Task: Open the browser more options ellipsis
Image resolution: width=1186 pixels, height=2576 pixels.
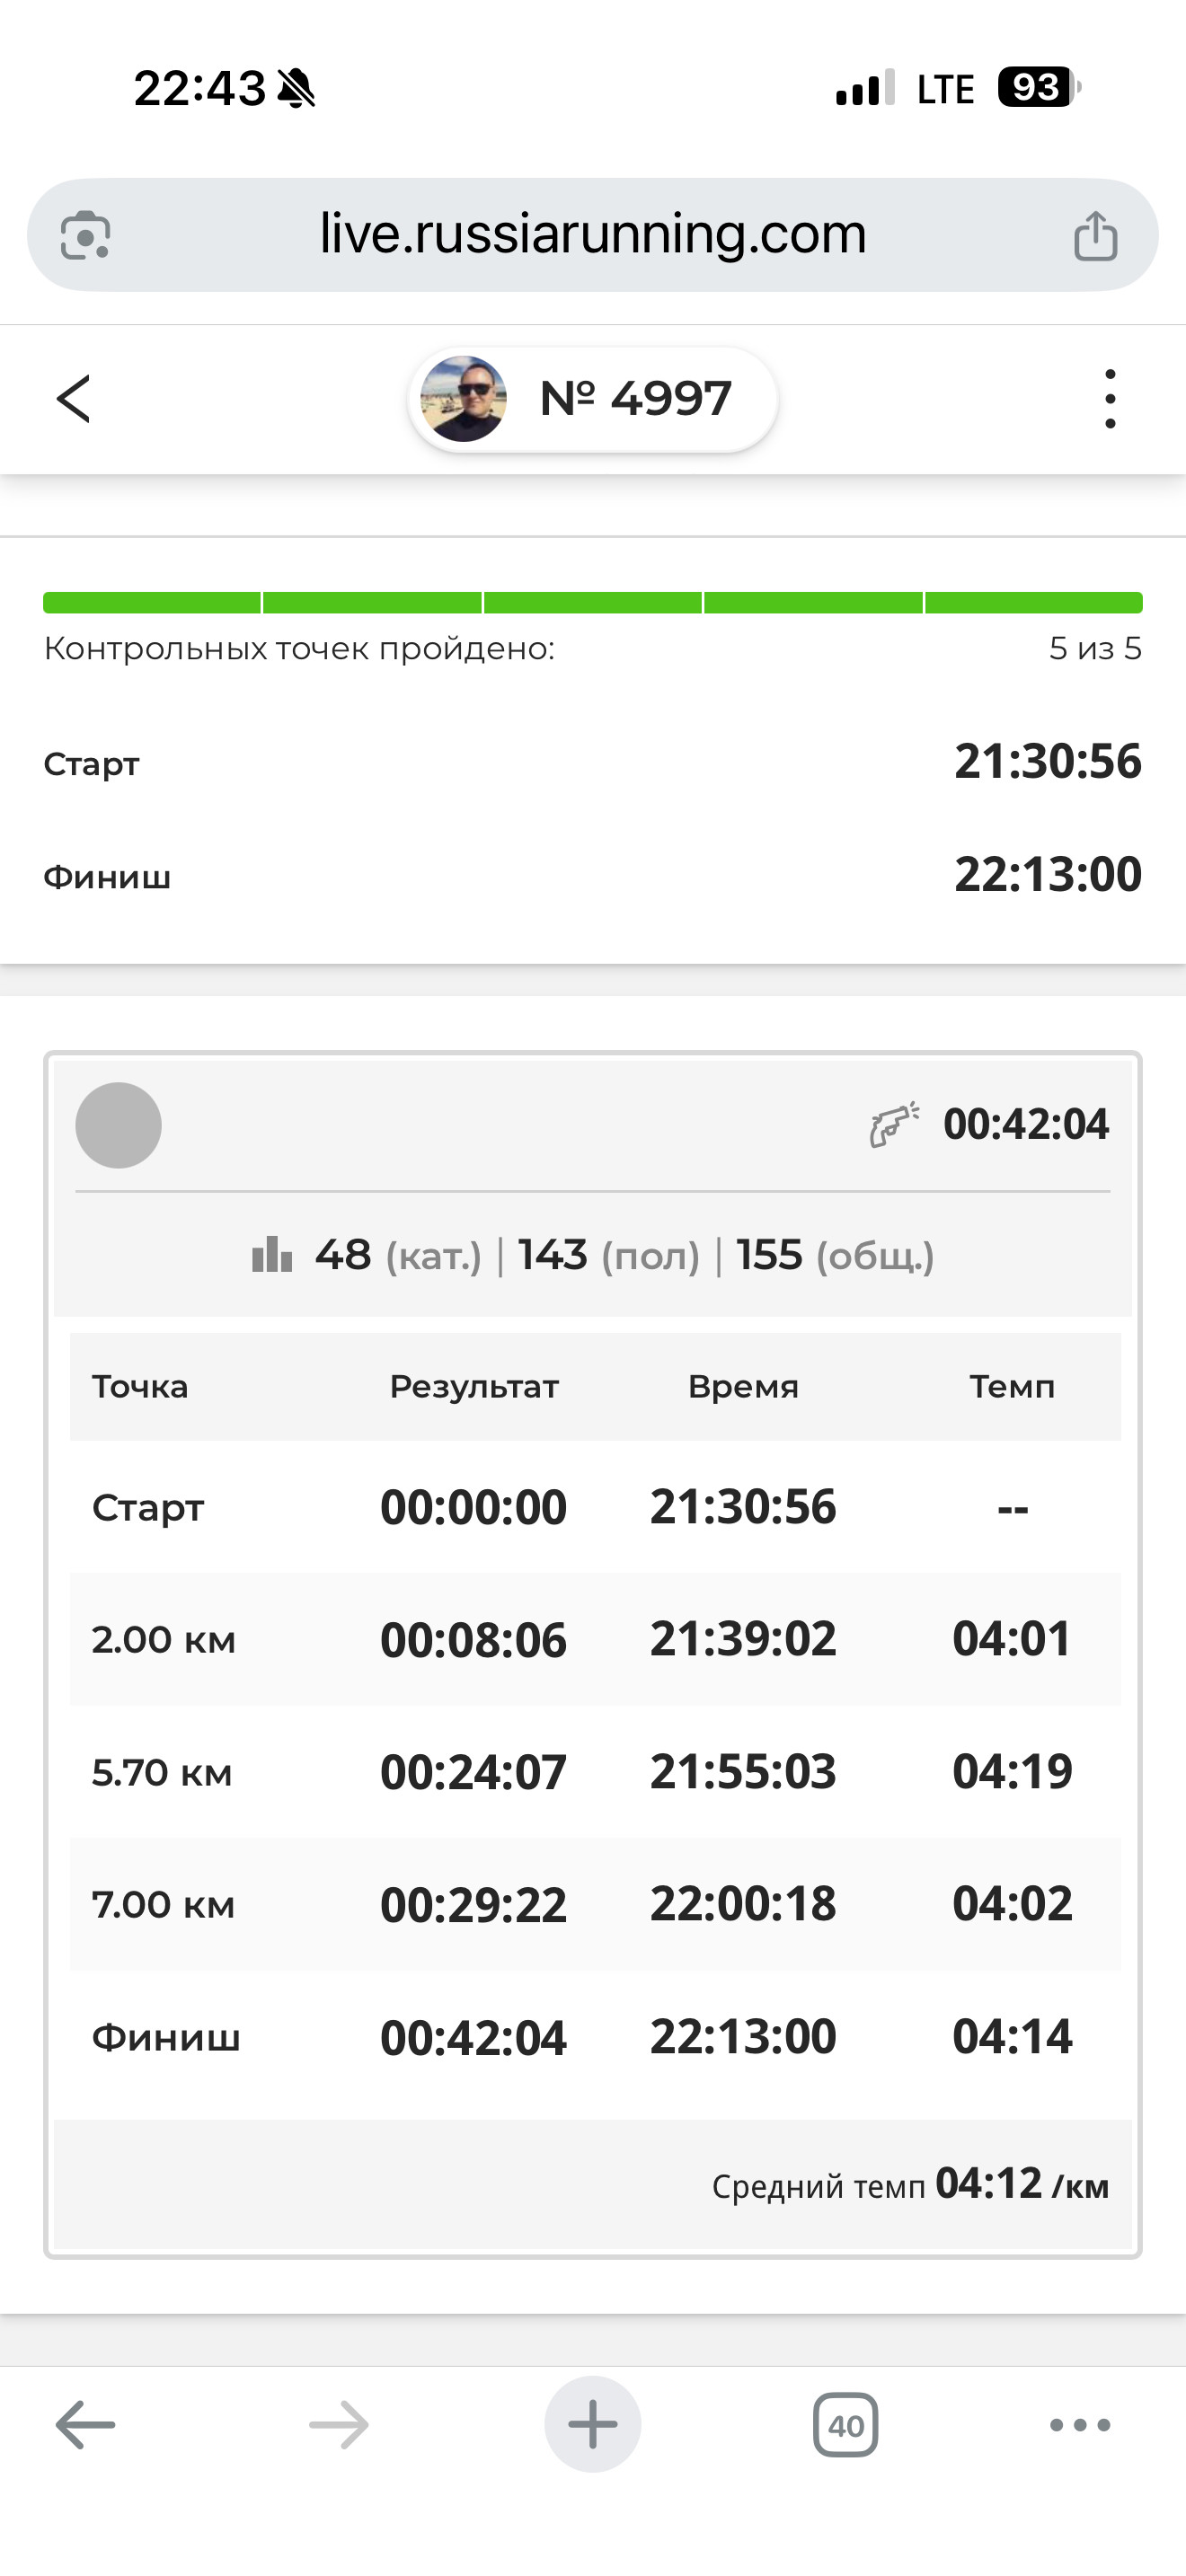Action: (x=1080, y=2425)
